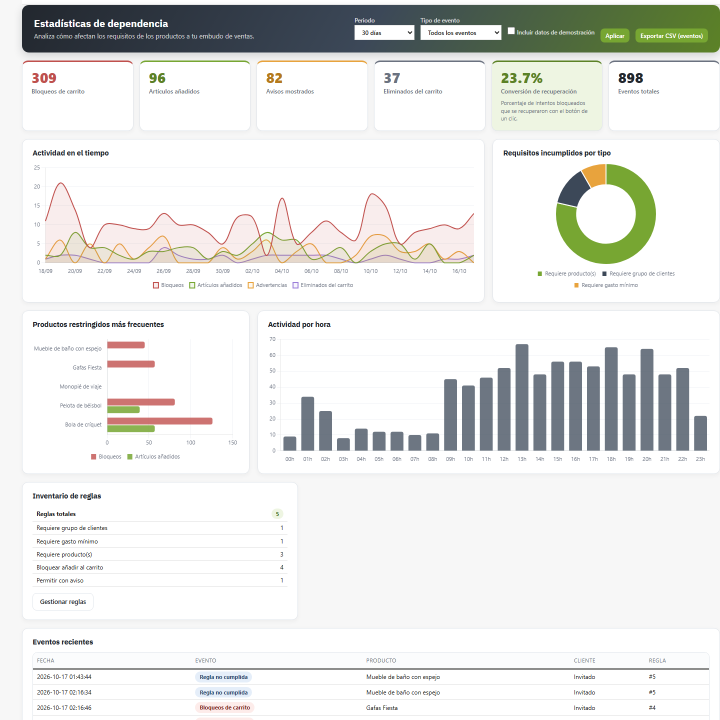Click the Estadísticas de dependencia heading
This screenshot has height=720, width=720.
click(101, 23)
